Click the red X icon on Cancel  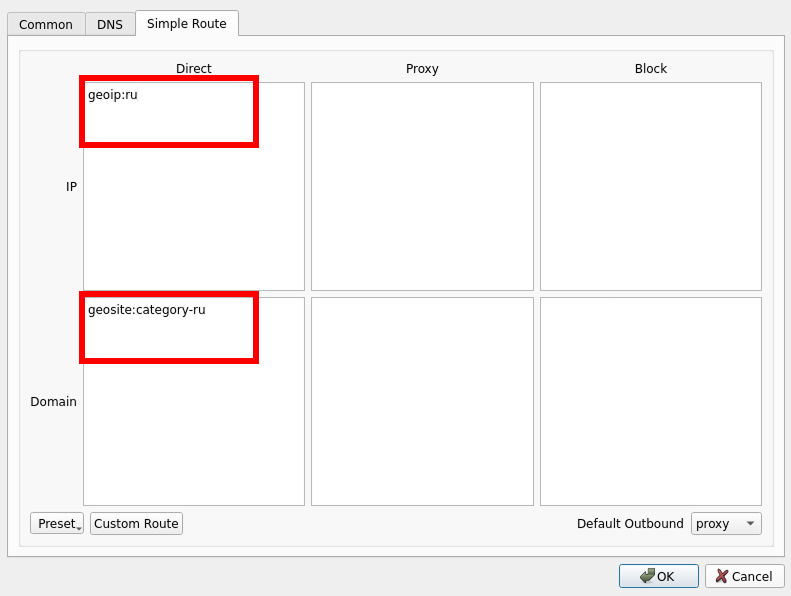(x=721, y=576)
